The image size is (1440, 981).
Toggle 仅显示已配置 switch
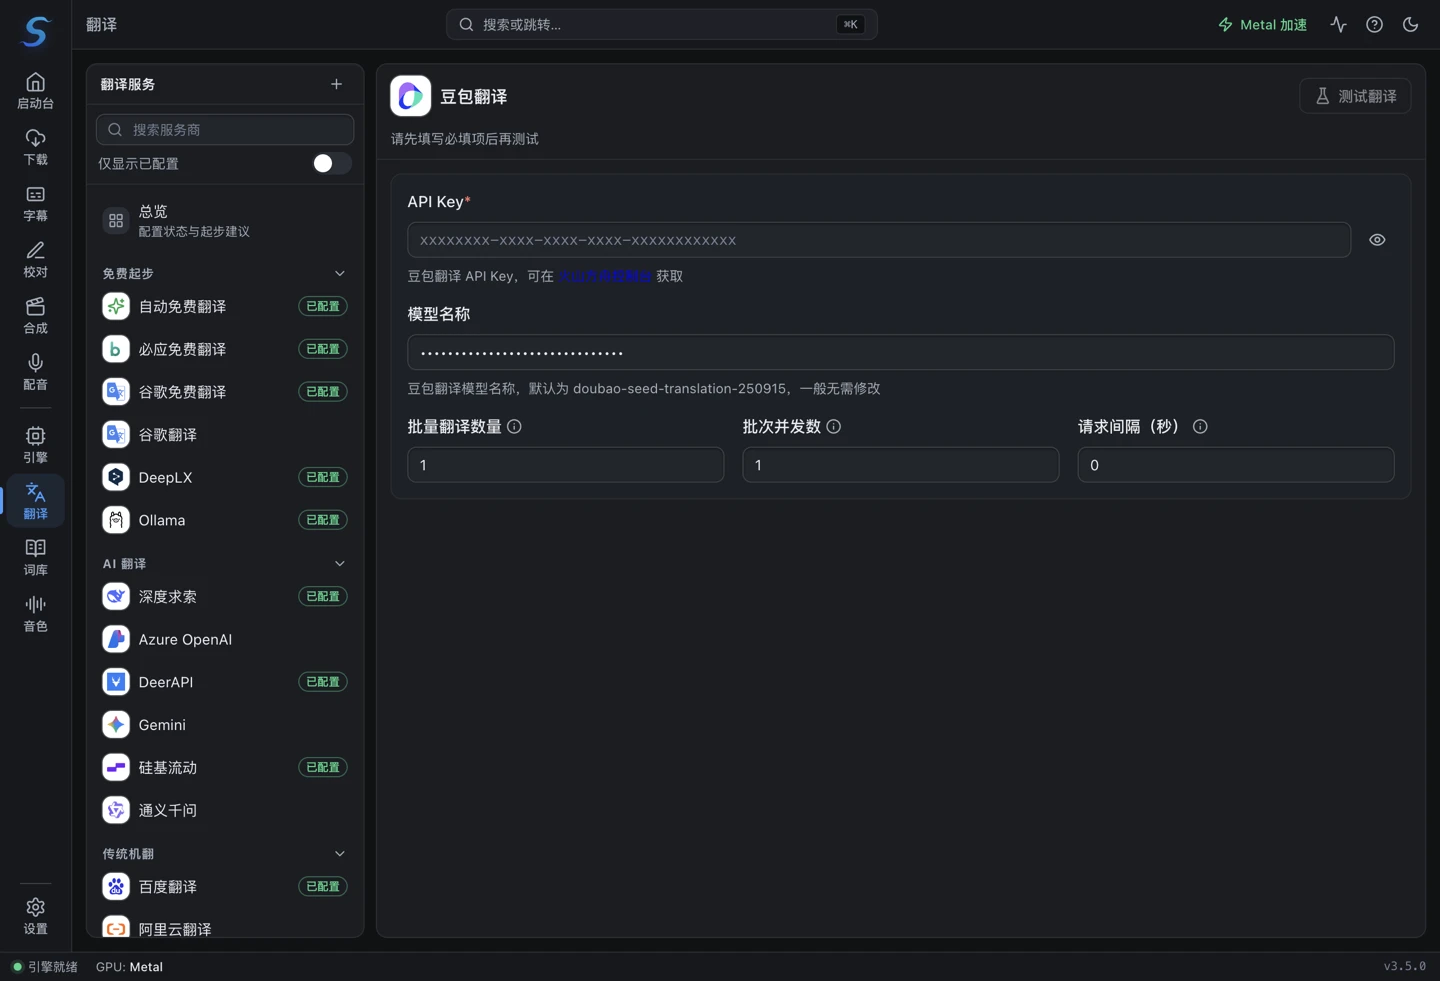point(331,163)
